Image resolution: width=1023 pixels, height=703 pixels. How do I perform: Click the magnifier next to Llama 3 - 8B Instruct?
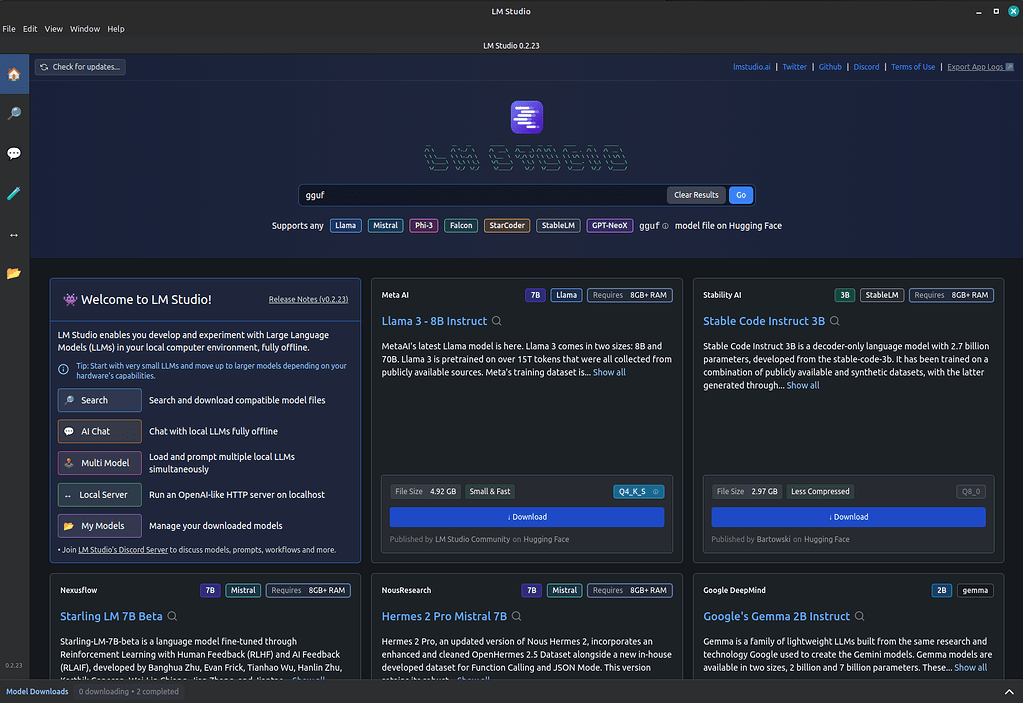(497, 321)
